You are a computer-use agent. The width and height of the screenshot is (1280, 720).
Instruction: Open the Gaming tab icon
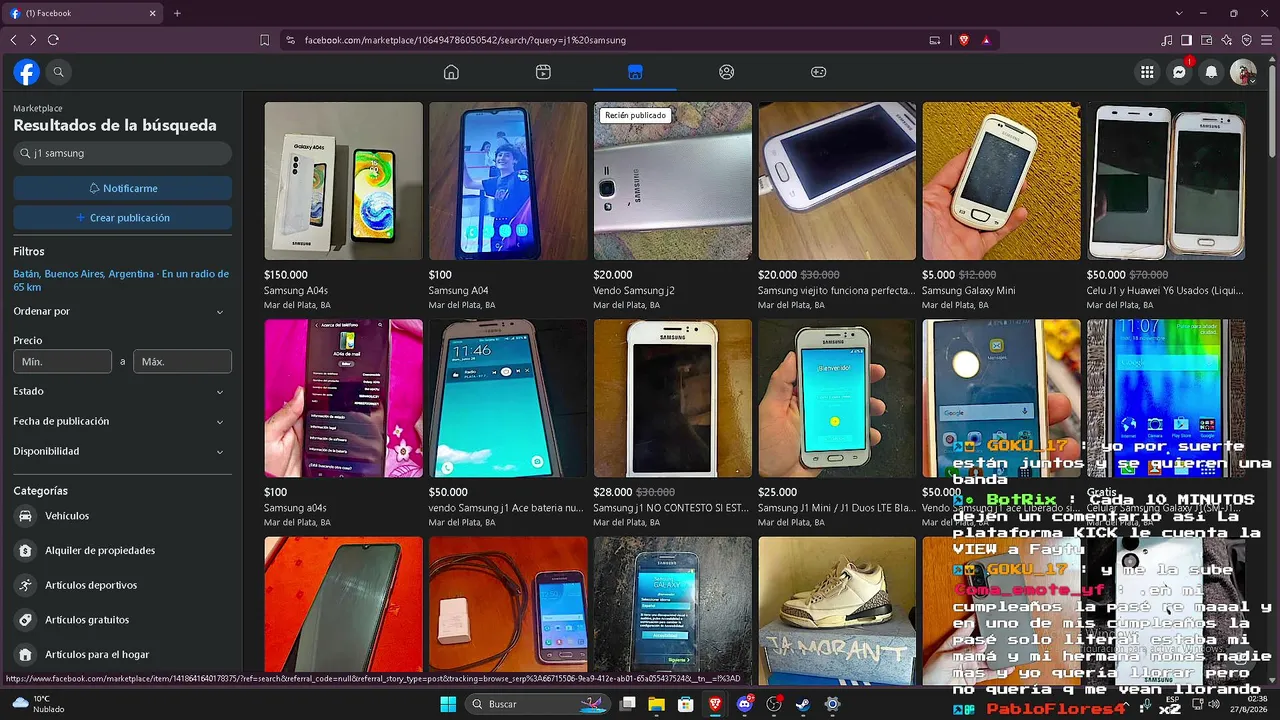tap(818, 72)
